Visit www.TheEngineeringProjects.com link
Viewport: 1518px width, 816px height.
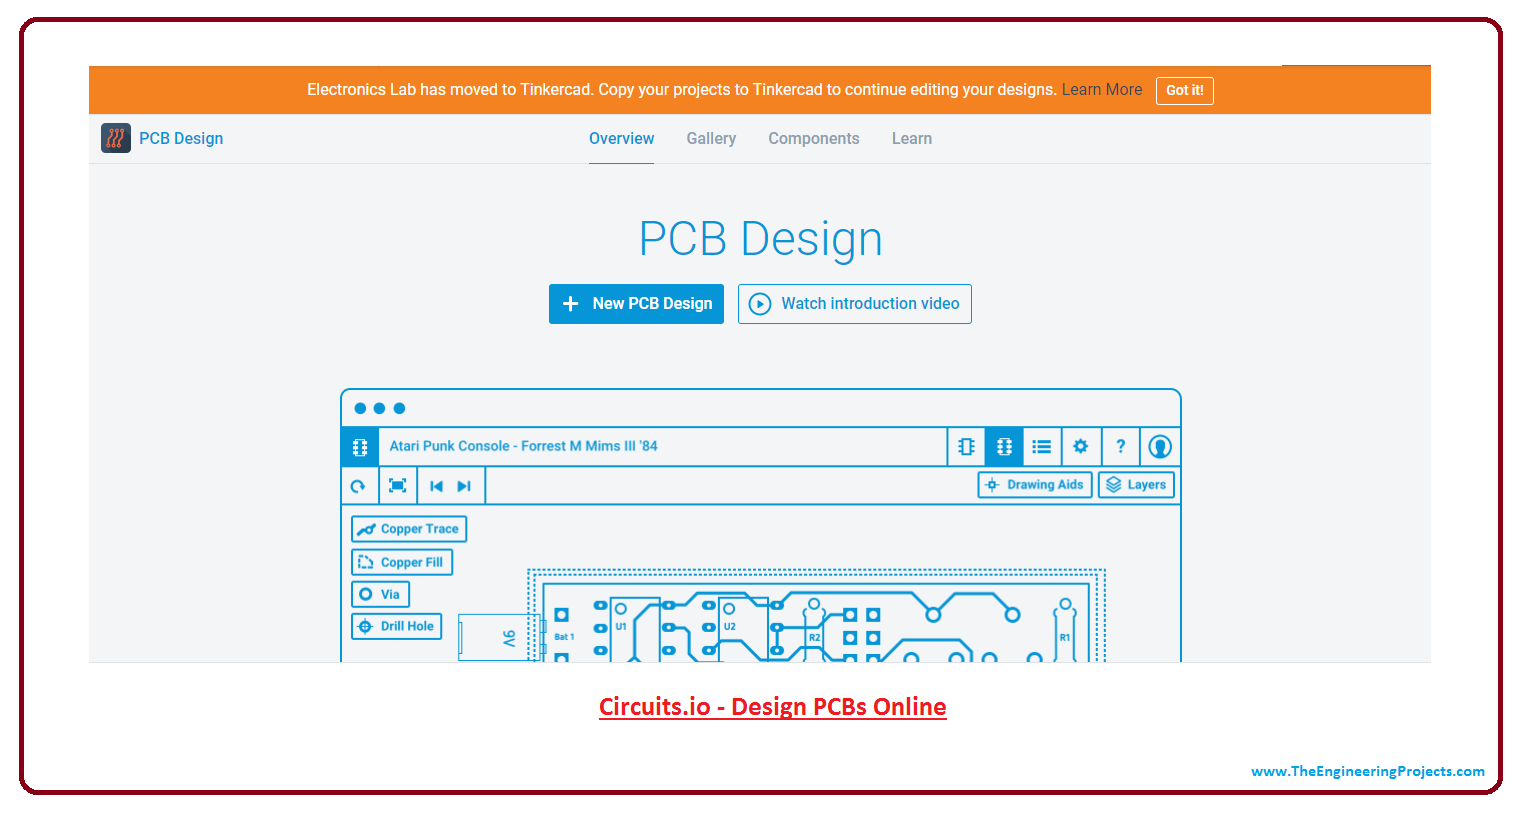point(1368,771)
